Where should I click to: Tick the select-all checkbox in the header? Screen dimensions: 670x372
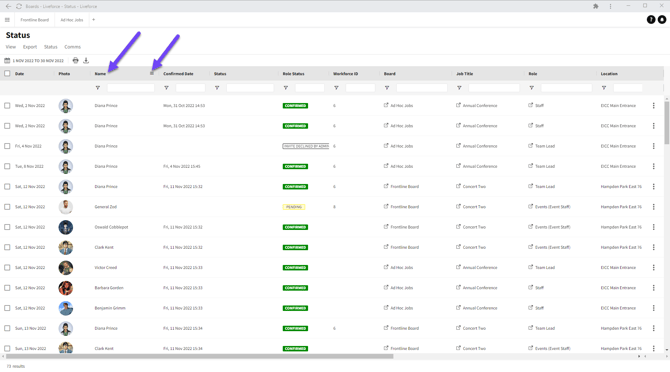pos(7,73)
